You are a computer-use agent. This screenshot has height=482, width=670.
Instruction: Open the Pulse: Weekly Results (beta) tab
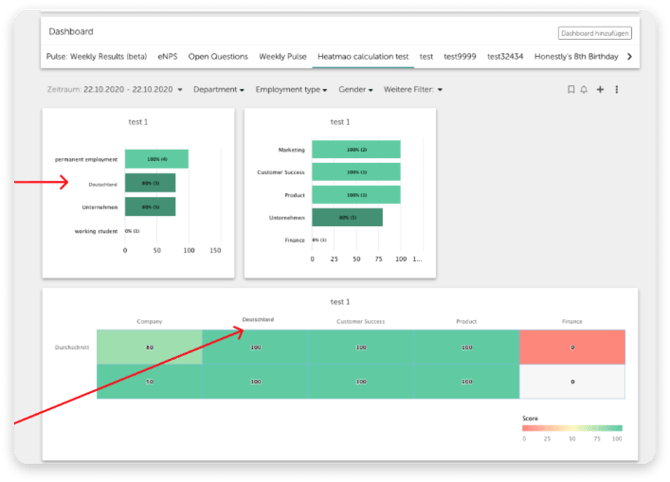tap(96, 57)
